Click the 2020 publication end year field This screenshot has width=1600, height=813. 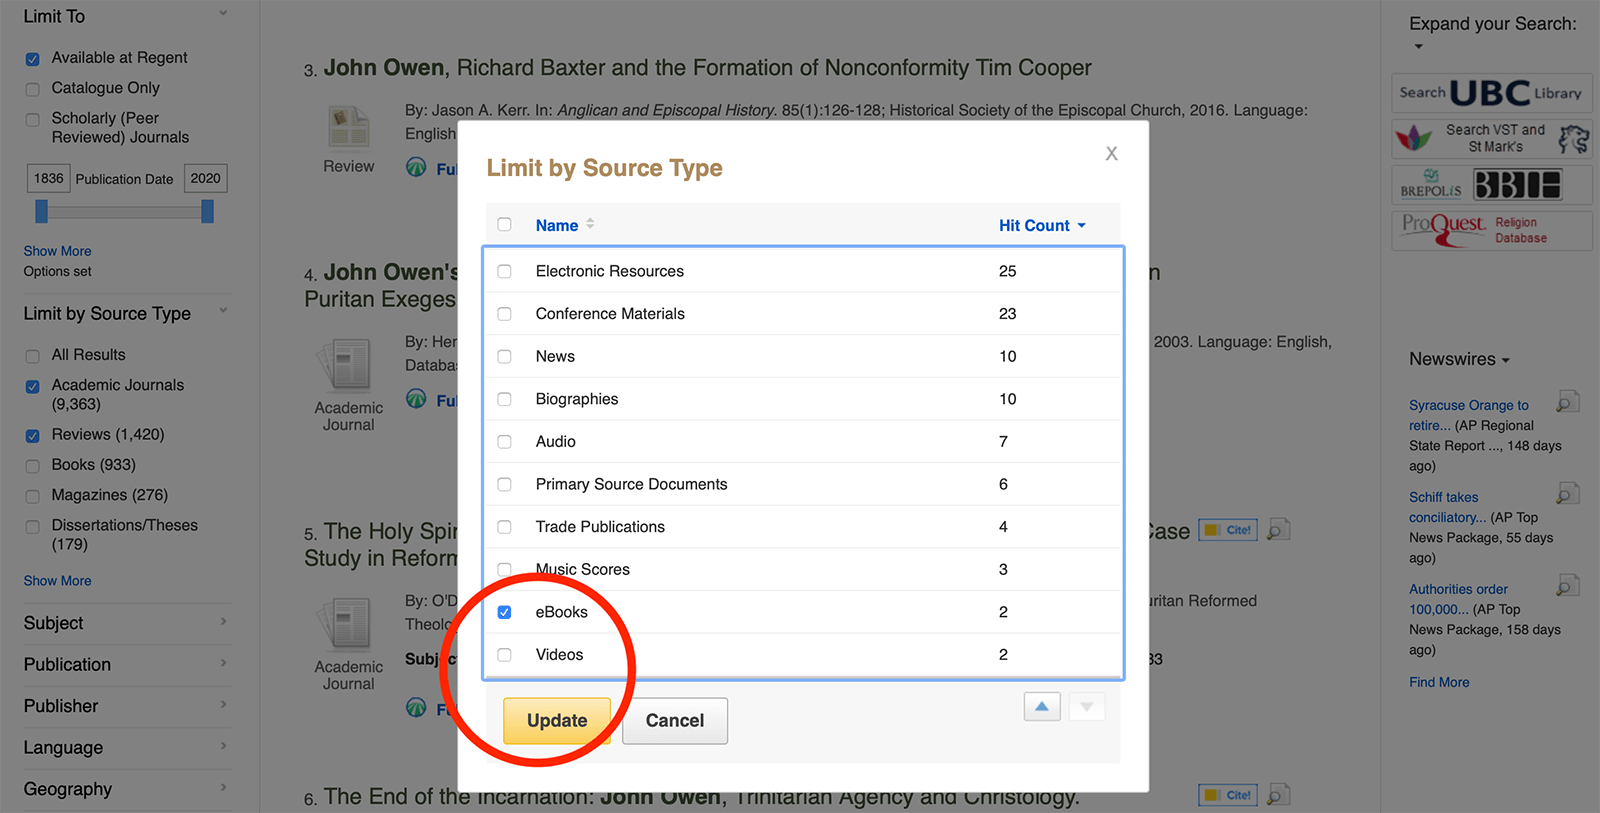point(205,179)
